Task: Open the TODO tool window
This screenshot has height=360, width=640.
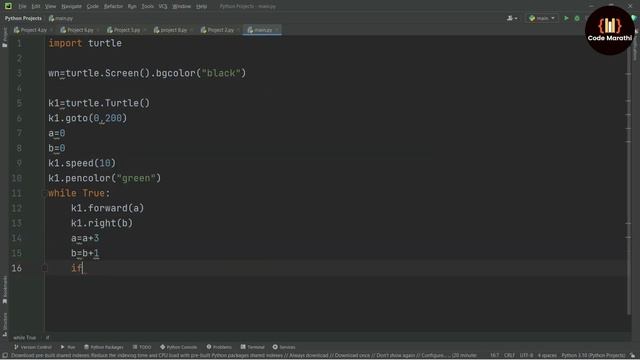Action: click(x=142, y=347)
